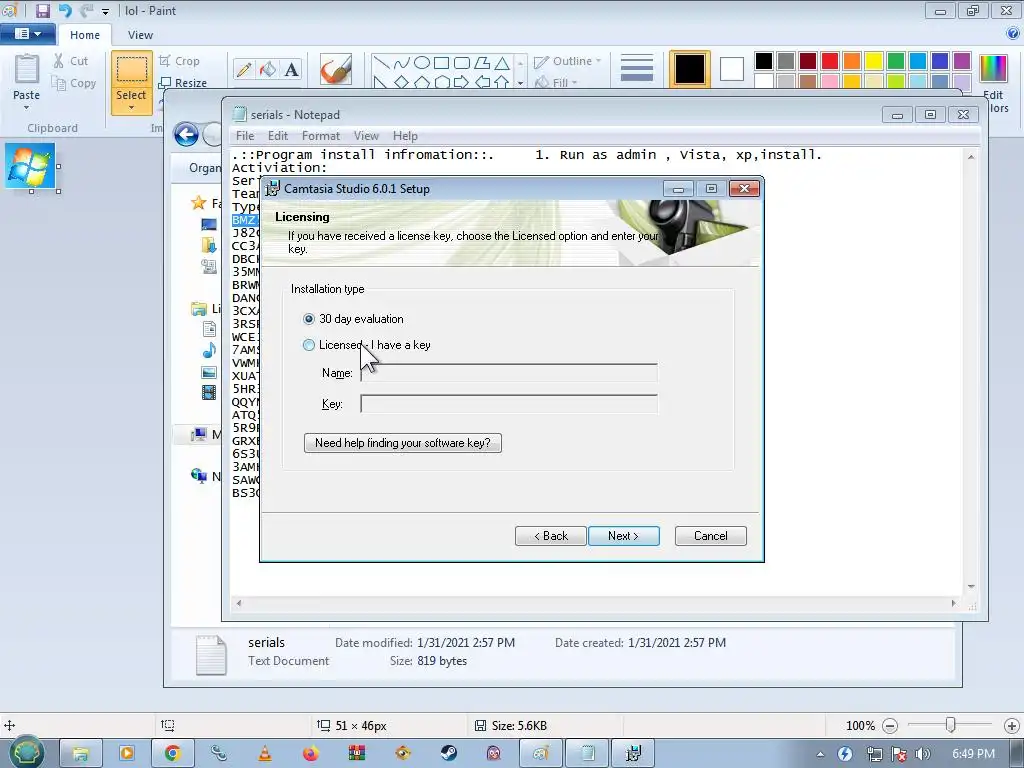Click the Zoom in plus button
Viewport: 1024px width, 768px height.
point(1012,726)
